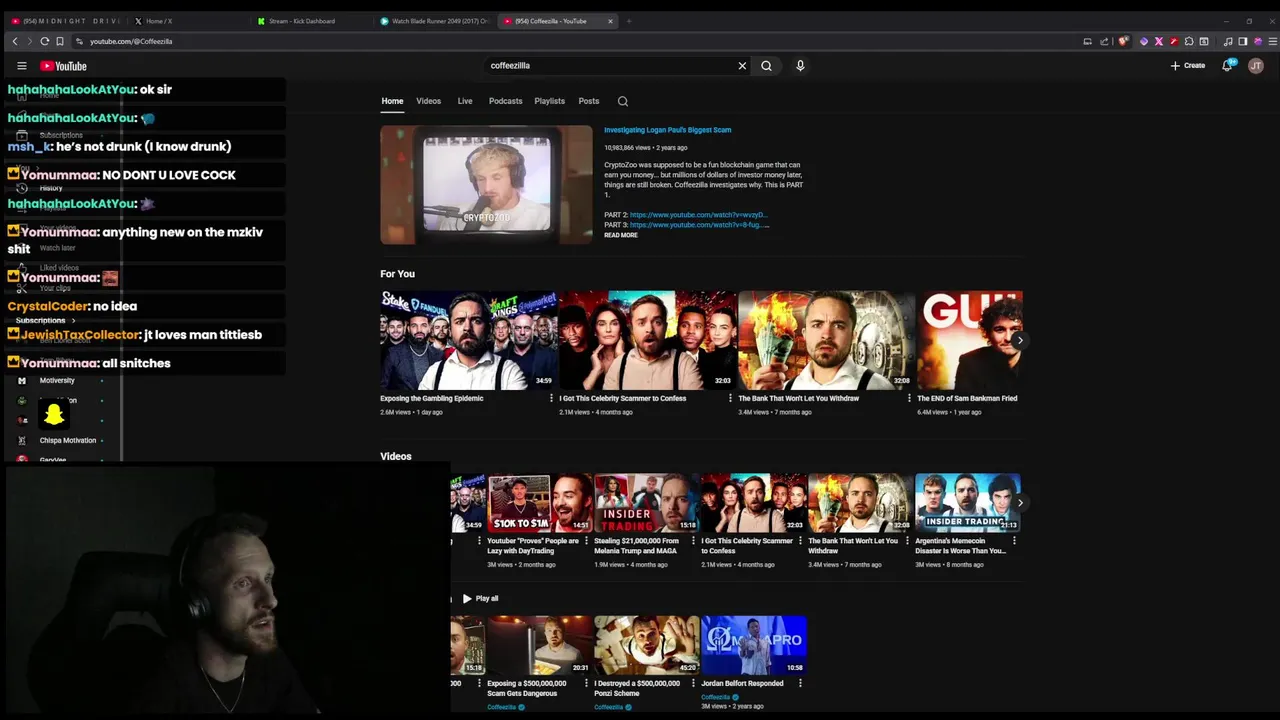Click the magnifier search button
The height and width of the screenshot is (720, 1280).
(766, 66)
